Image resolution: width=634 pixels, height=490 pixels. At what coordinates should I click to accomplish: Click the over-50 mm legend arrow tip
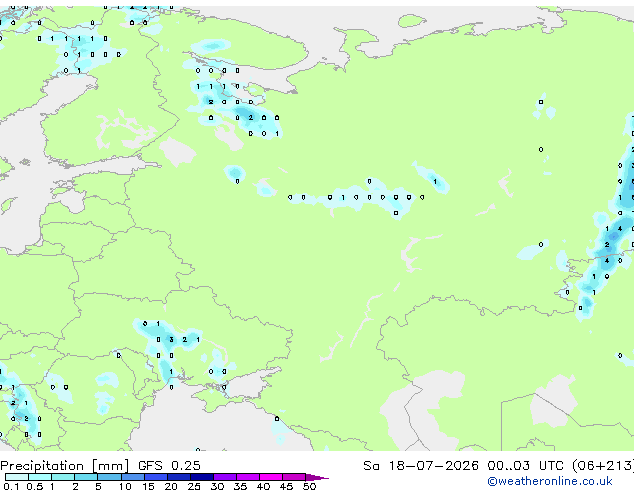tap(317, 477)
